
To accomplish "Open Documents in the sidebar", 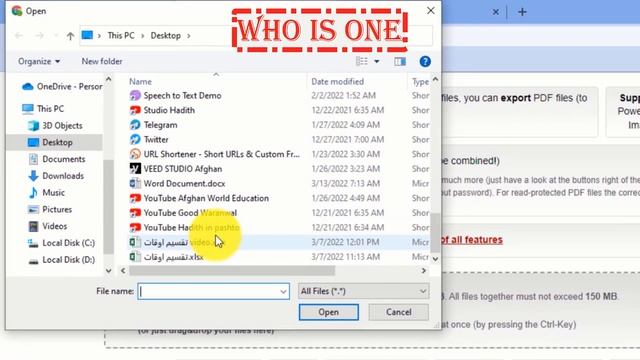I will (56, 159).
